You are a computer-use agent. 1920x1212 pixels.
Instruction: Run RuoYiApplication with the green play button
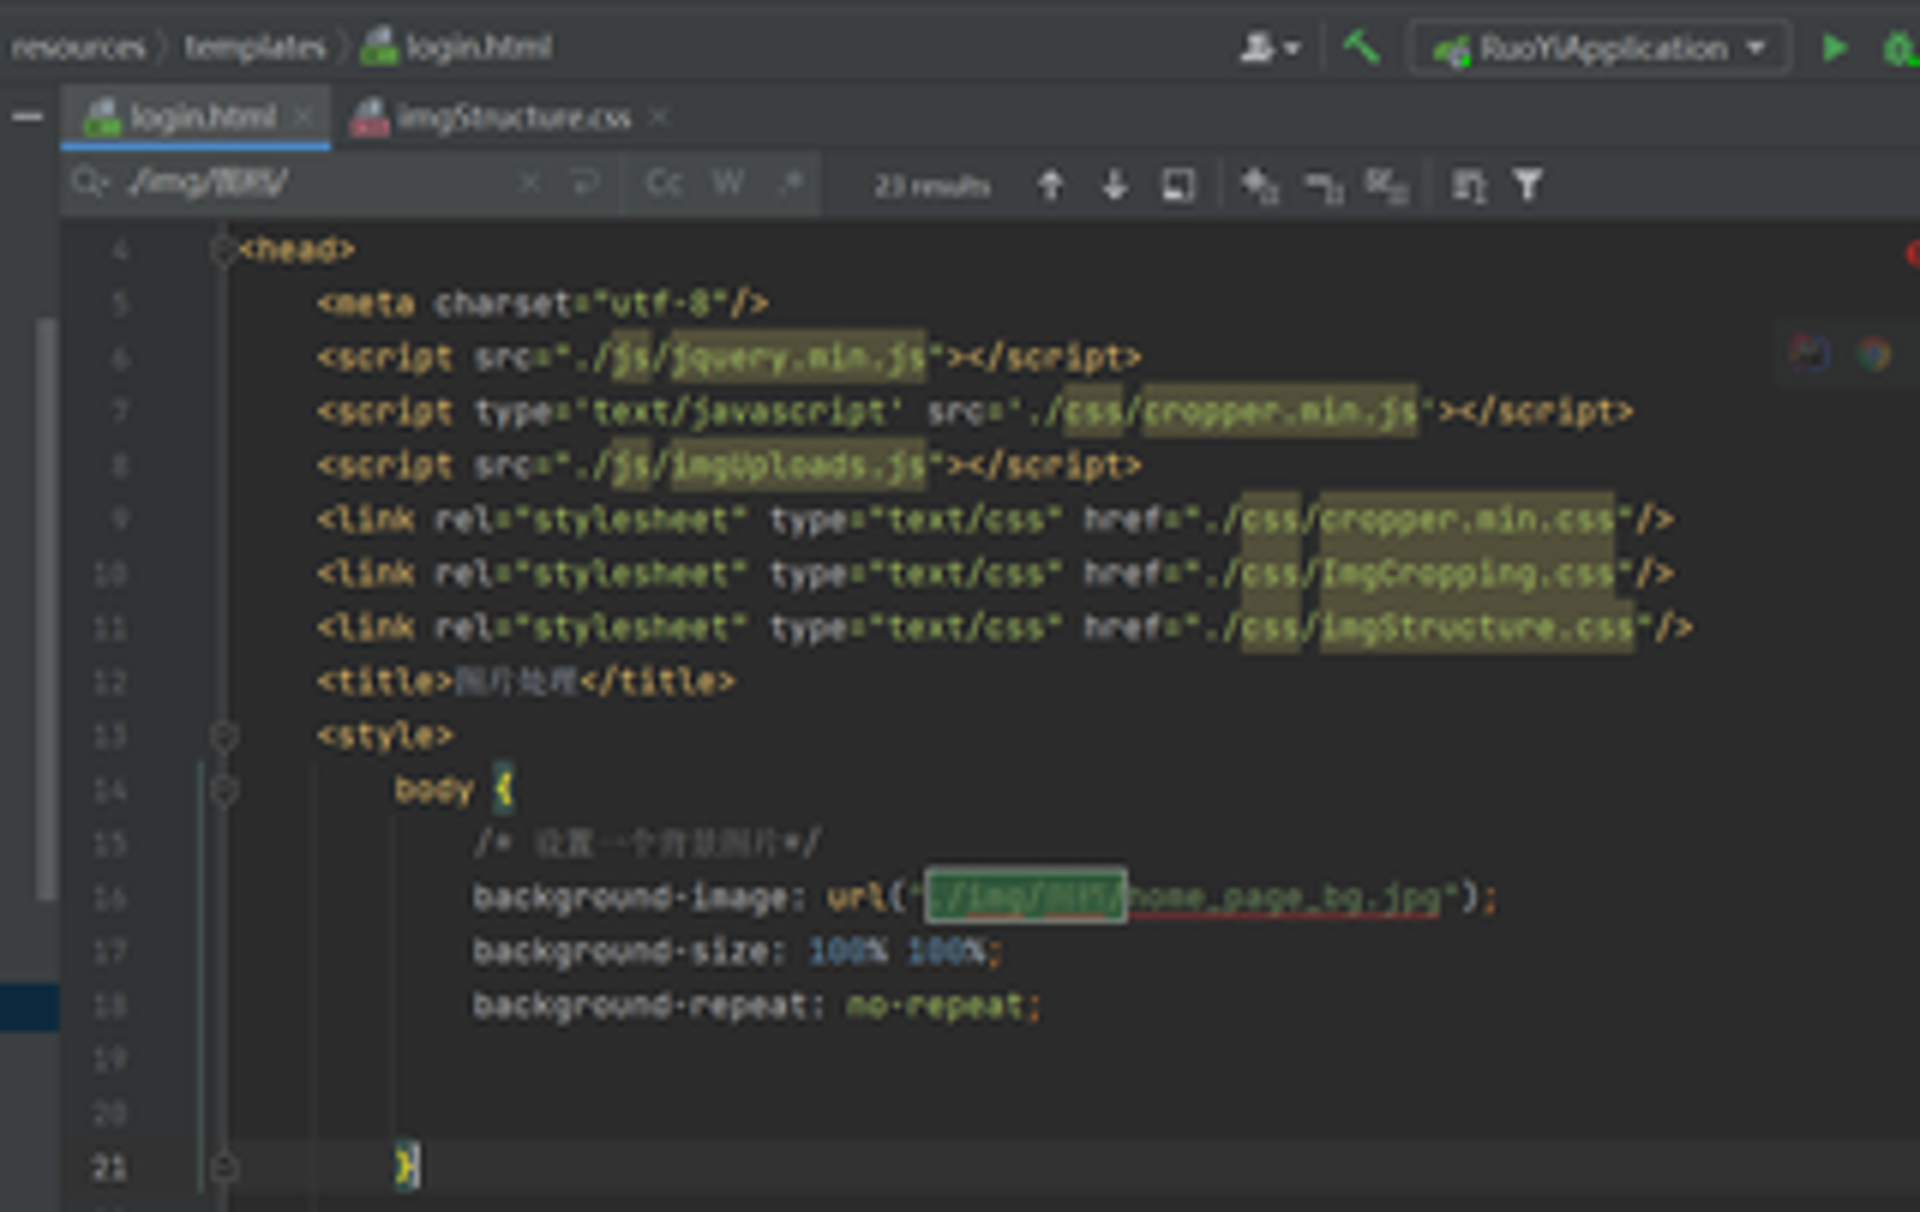(x=1834, y=48)
